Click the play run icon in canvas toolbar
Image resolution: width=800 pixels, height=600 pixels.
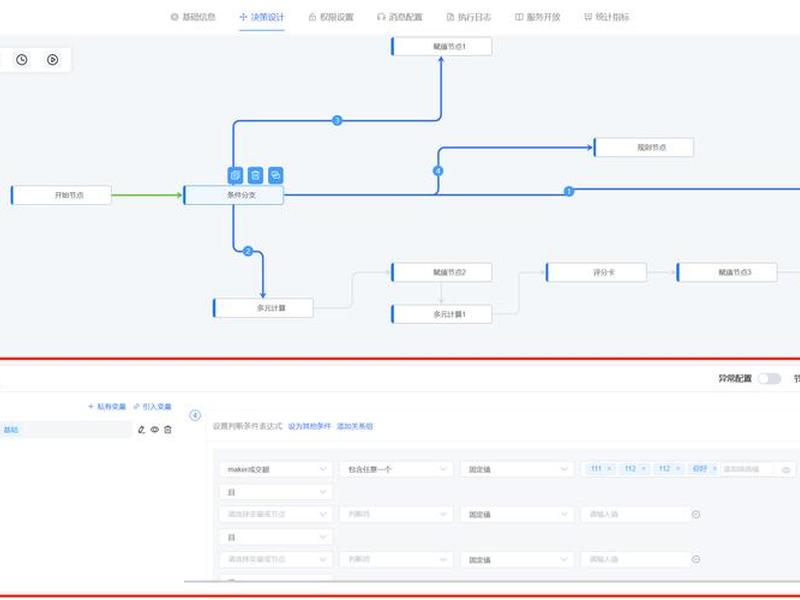pyautogui.click(x=53, y=60)
